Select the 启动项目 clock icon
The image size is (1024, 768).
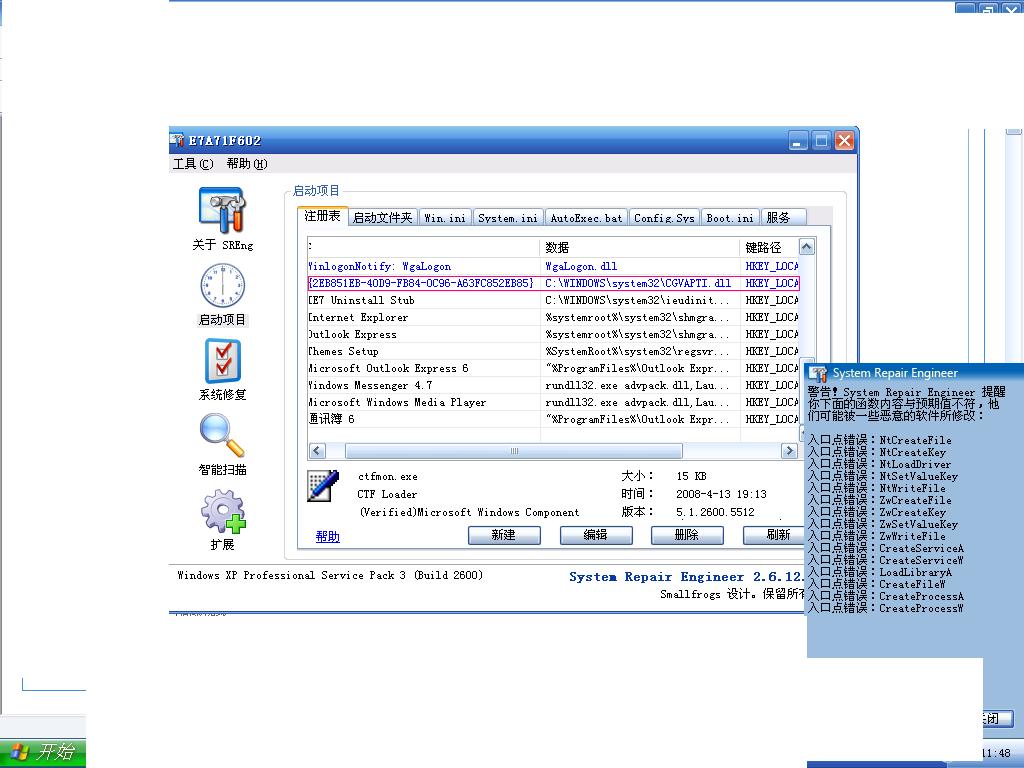222,285
